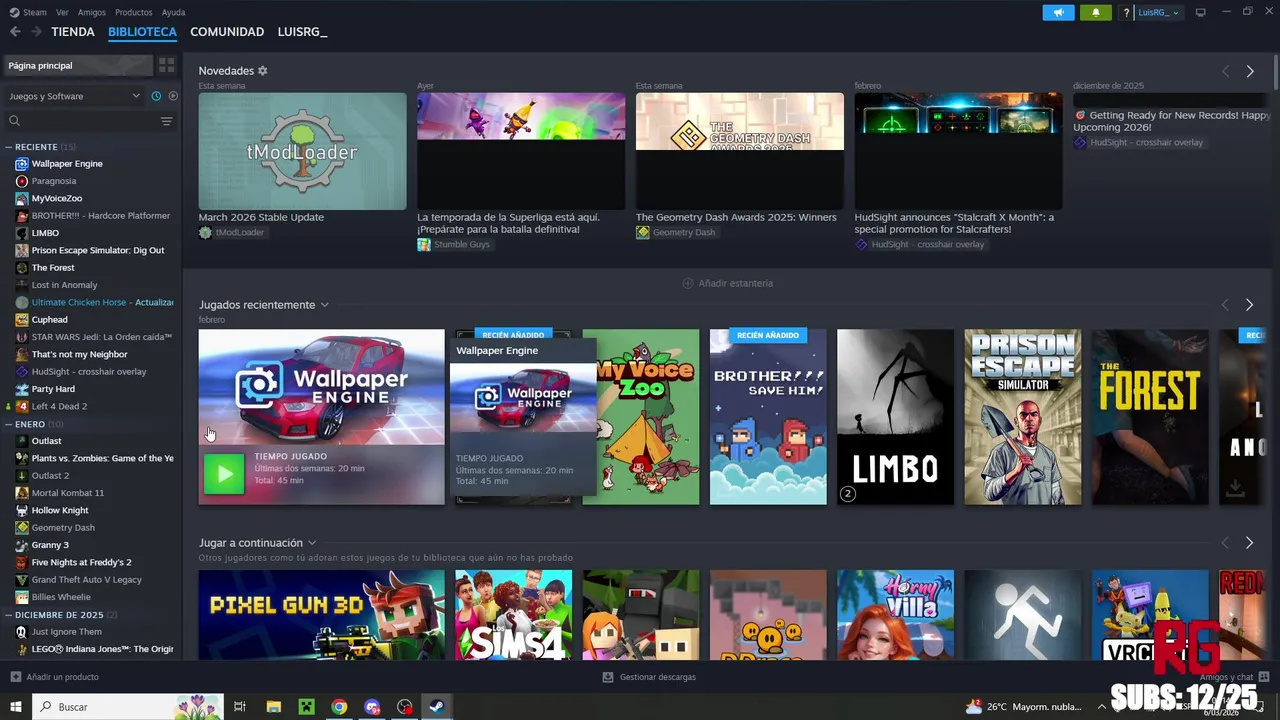Select My Voice Zoo cover
Image resolution: width=1280 pixels, height=720 pixels.
(x=648, y=417)
